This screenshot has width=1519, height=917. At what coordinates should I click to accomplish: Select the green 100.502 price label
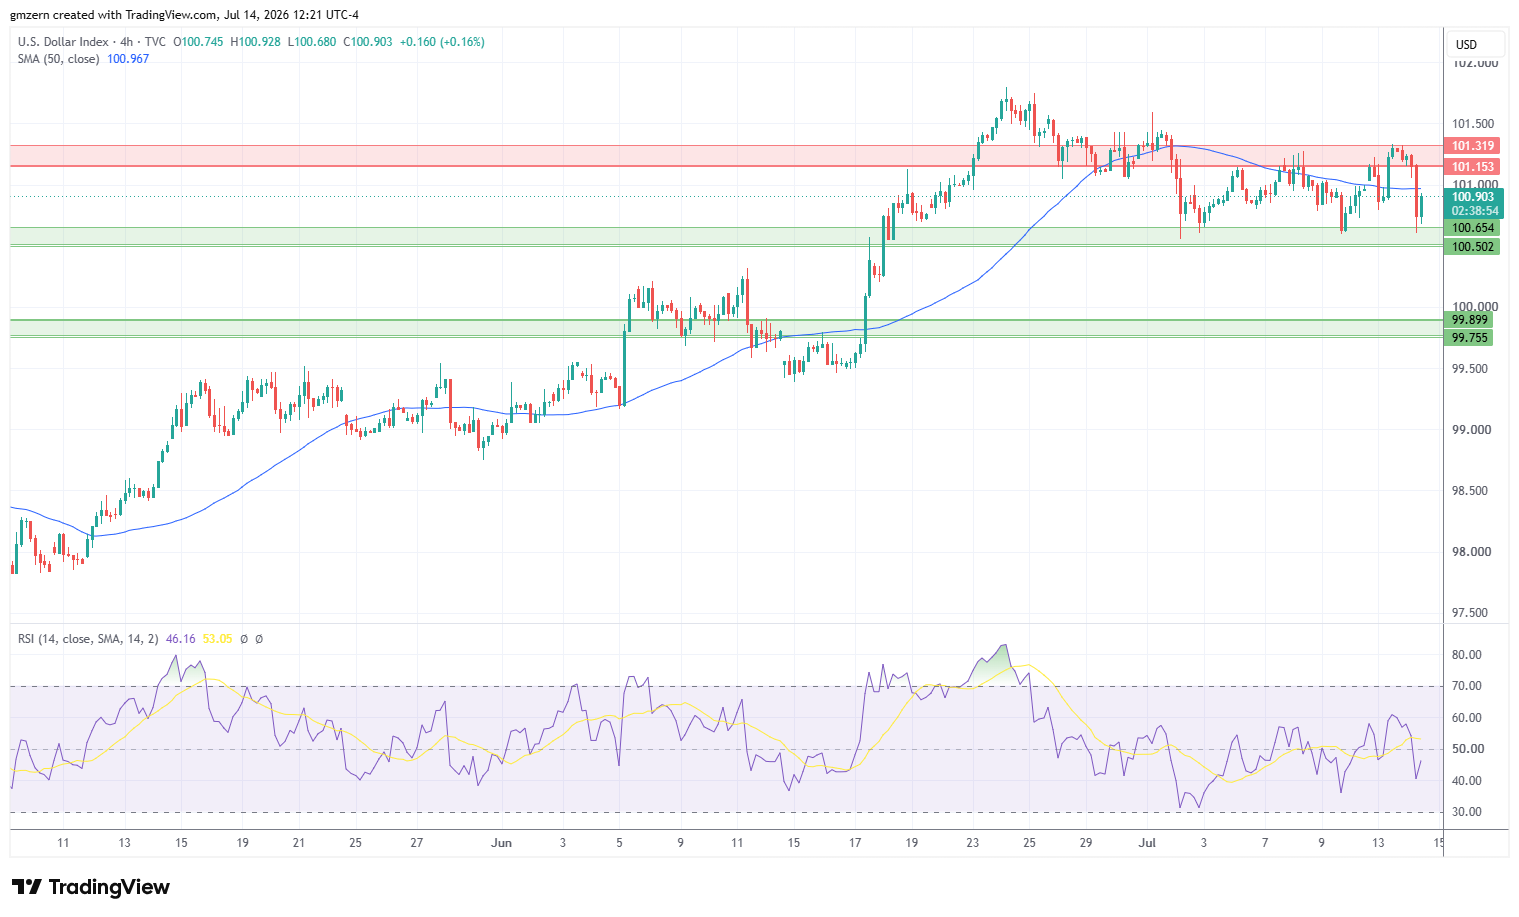coord(1473,247)
